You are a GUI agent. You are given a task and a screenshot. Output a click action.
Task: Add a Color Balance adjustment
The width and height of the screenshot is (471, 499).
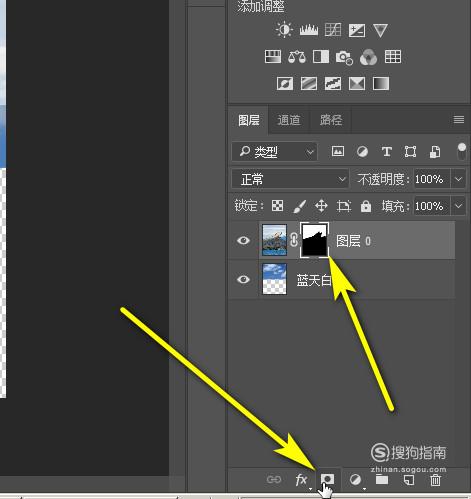[297, 57]
